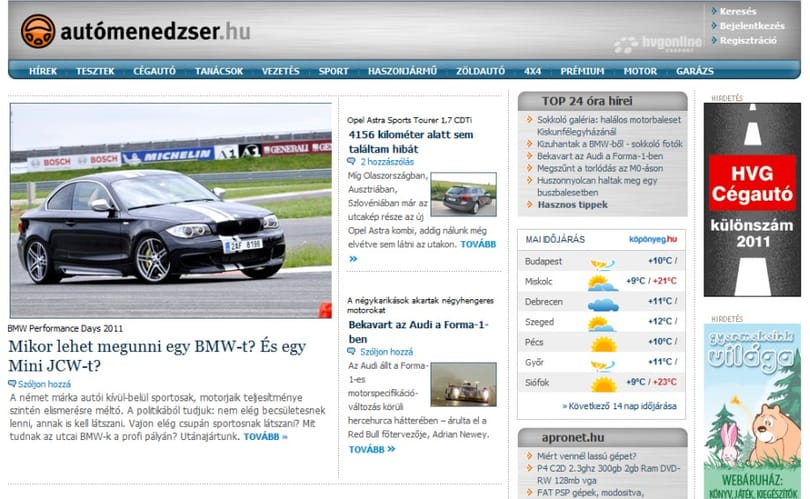Open the SPORT menu

[334, 71]
